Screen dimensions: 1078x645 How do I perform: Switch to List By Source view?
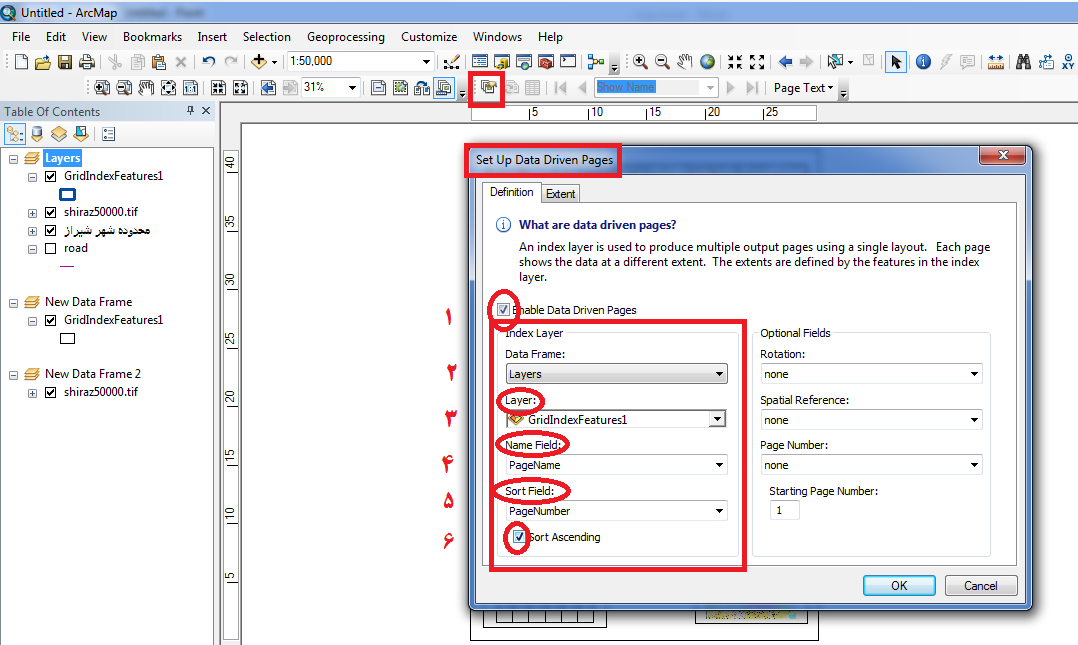pyautogui.click(x=37, y=133)
